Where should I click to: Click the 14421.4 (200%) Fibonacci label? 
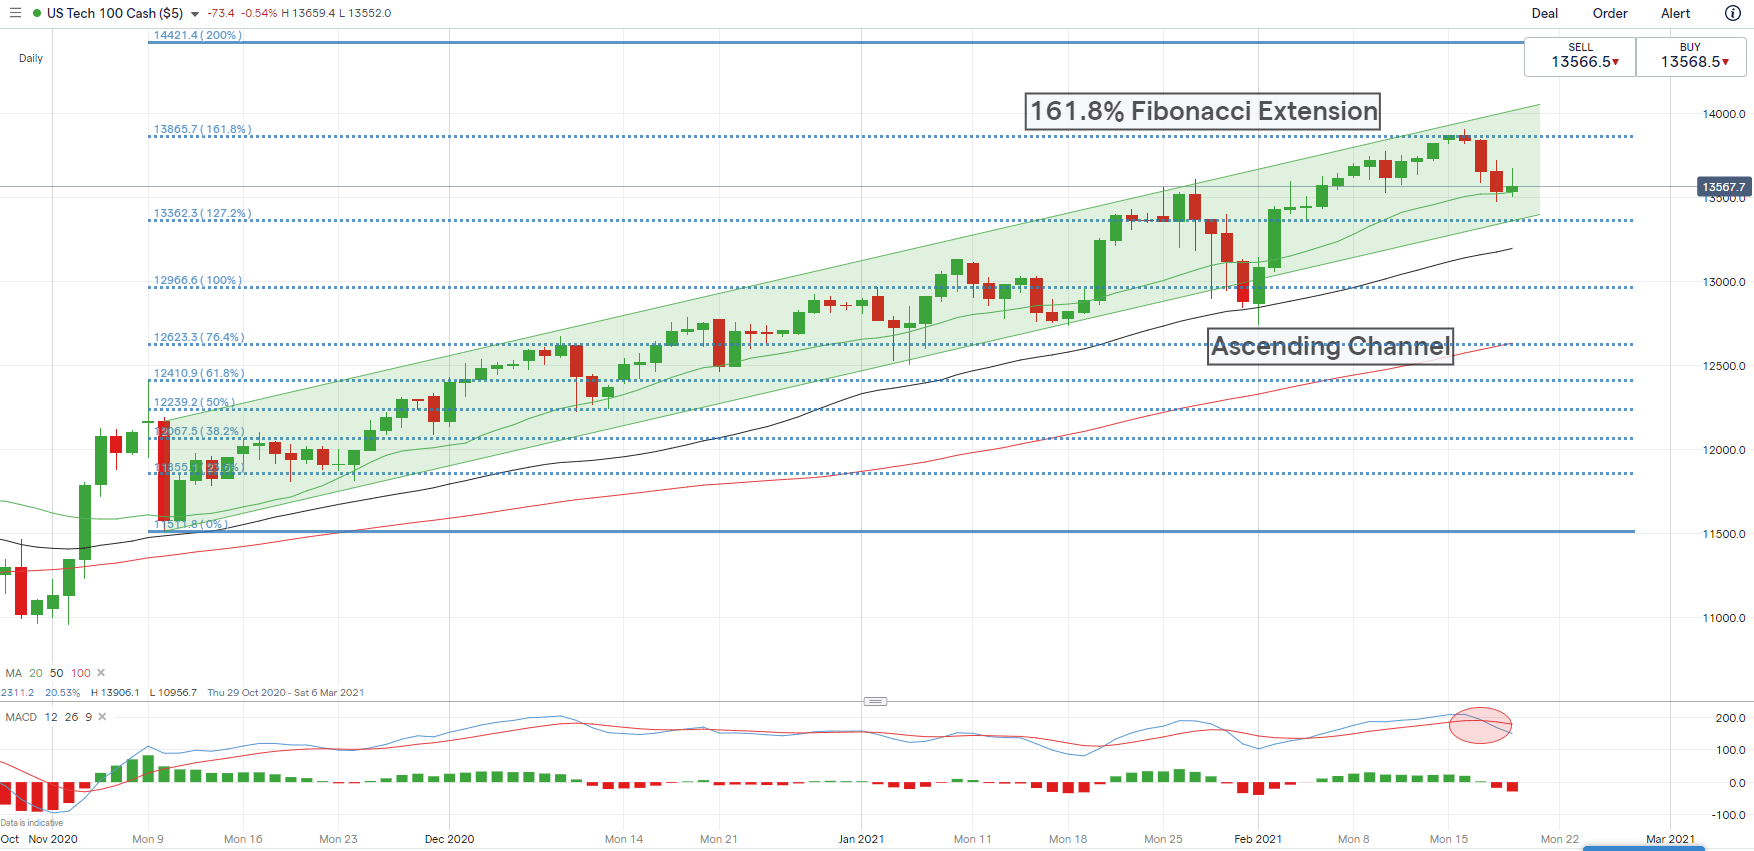click(198, 35)
